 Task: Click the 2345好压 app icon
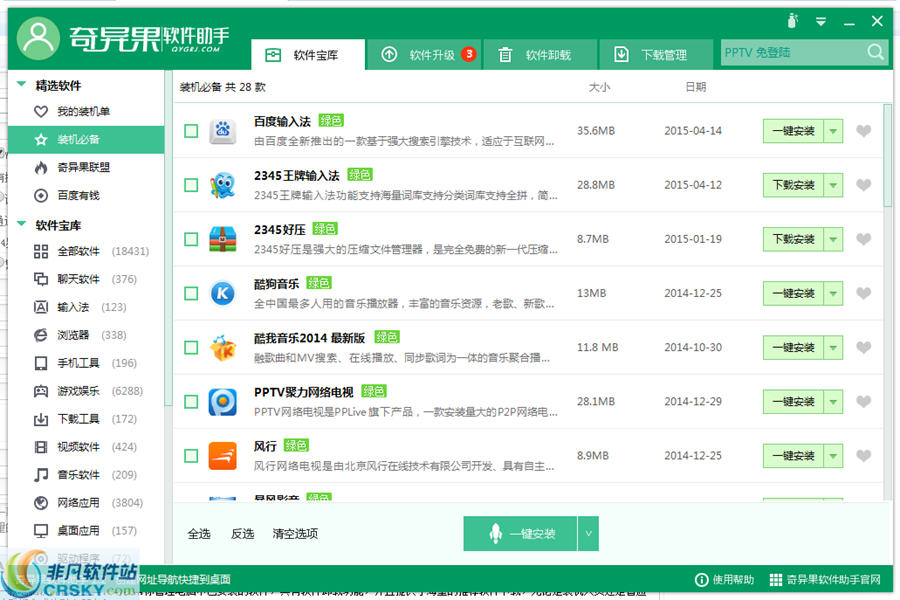click(223, 239)
